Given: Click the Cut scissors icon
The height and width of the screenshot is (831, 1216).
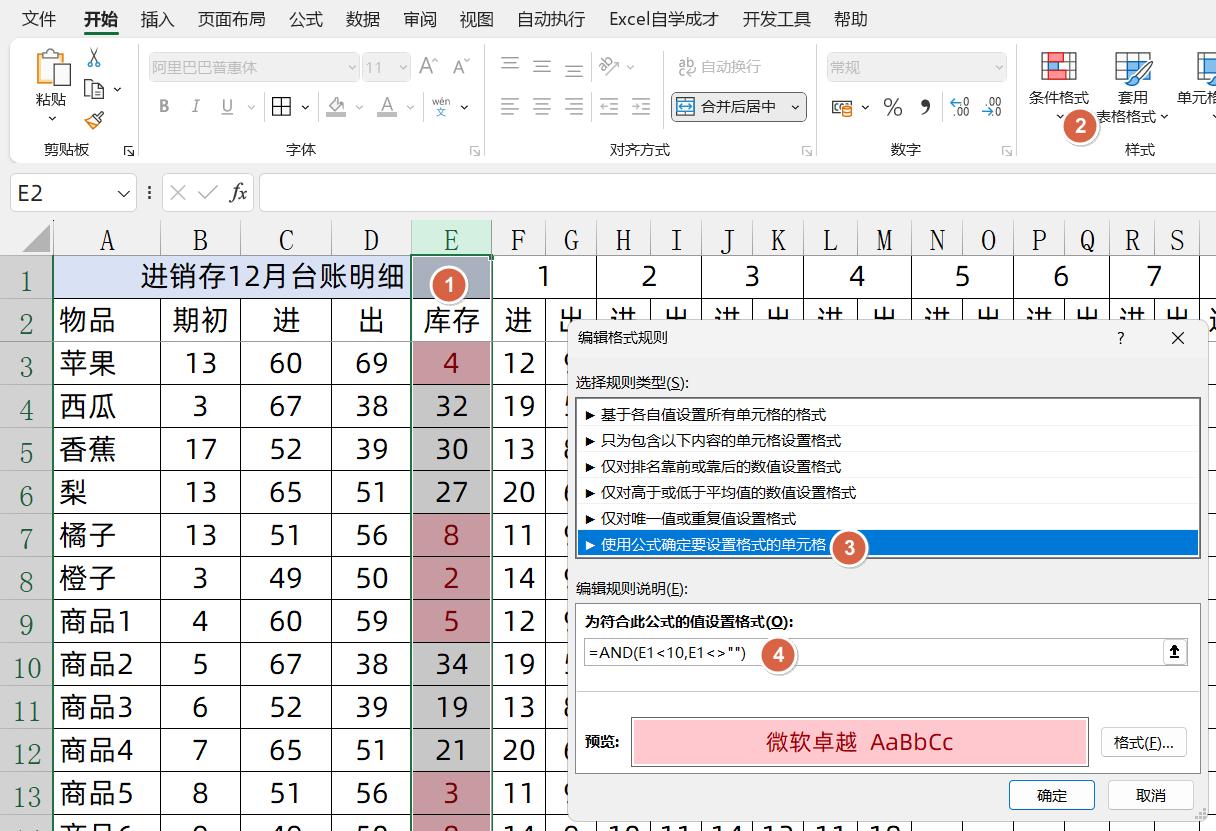Looking at the screenshot, I should 94,58.
